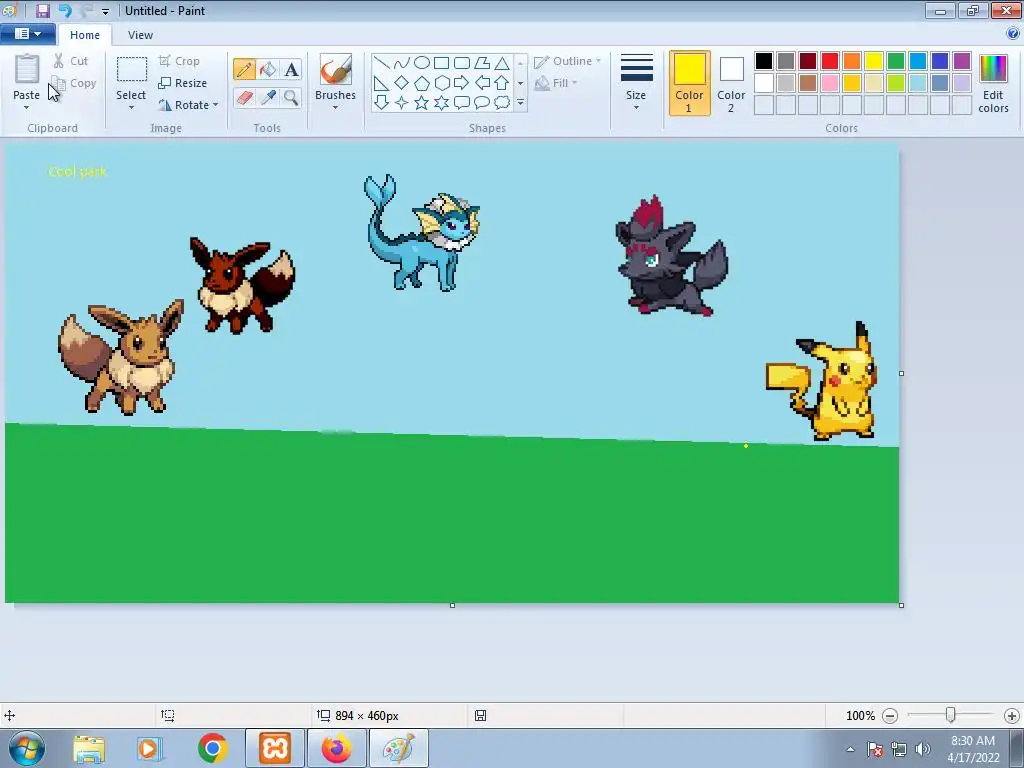Viewport: 1024px width, 768px height.
Task: Open Firefox from taskbar
Action: click(x=336, y=748)
